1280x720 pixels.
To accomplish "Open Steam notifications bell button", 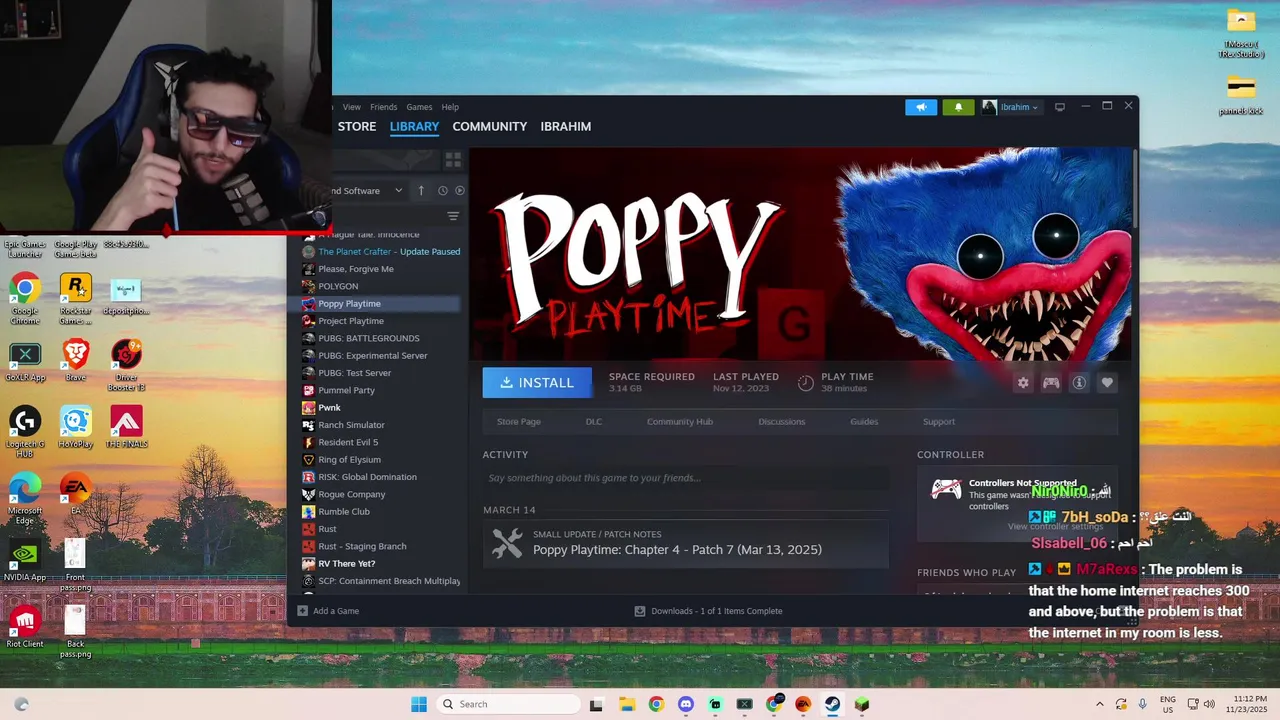I will pos(958,107).
